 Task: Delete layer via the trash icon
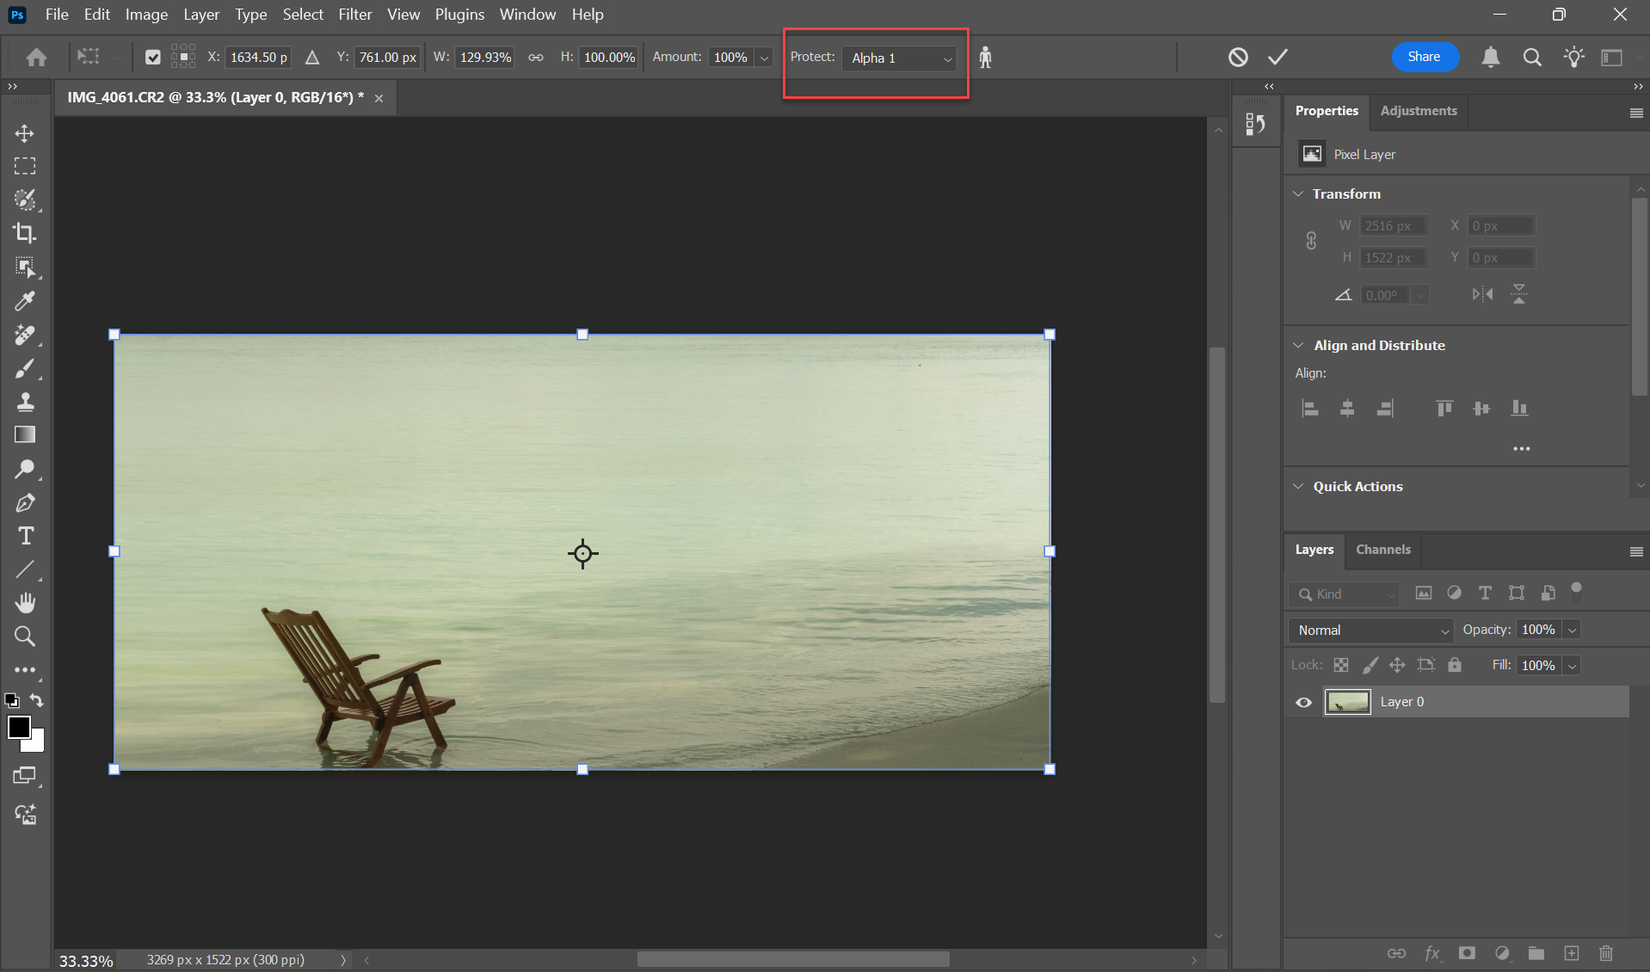click(x=1606, y=953)
